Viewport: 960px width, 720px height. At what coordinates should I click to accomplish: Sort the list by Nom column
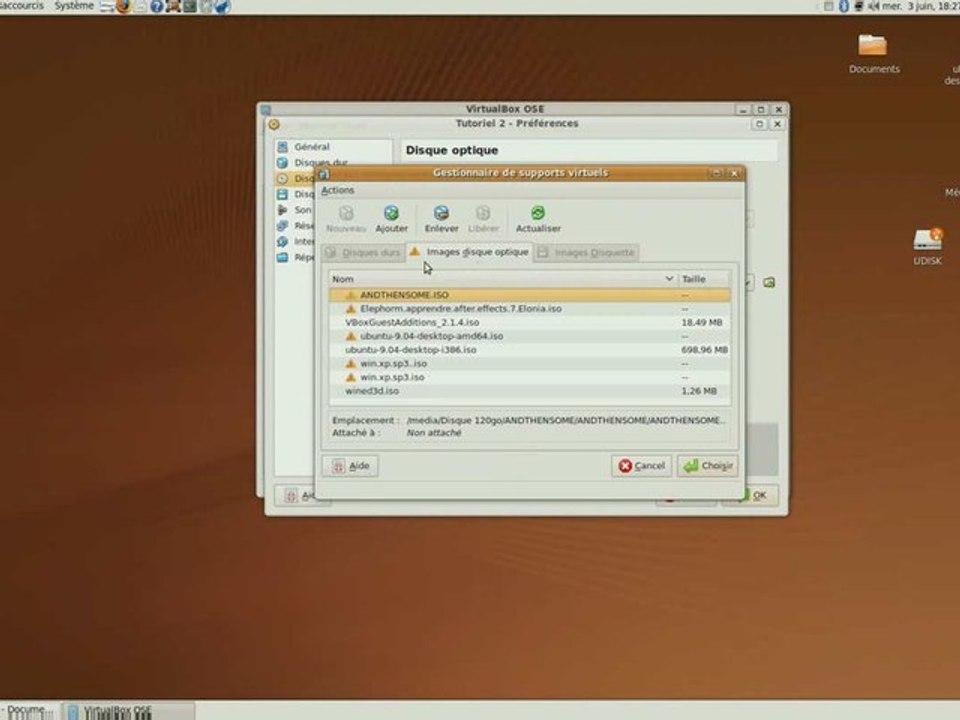pyautogui.click(x=503, y=279)
